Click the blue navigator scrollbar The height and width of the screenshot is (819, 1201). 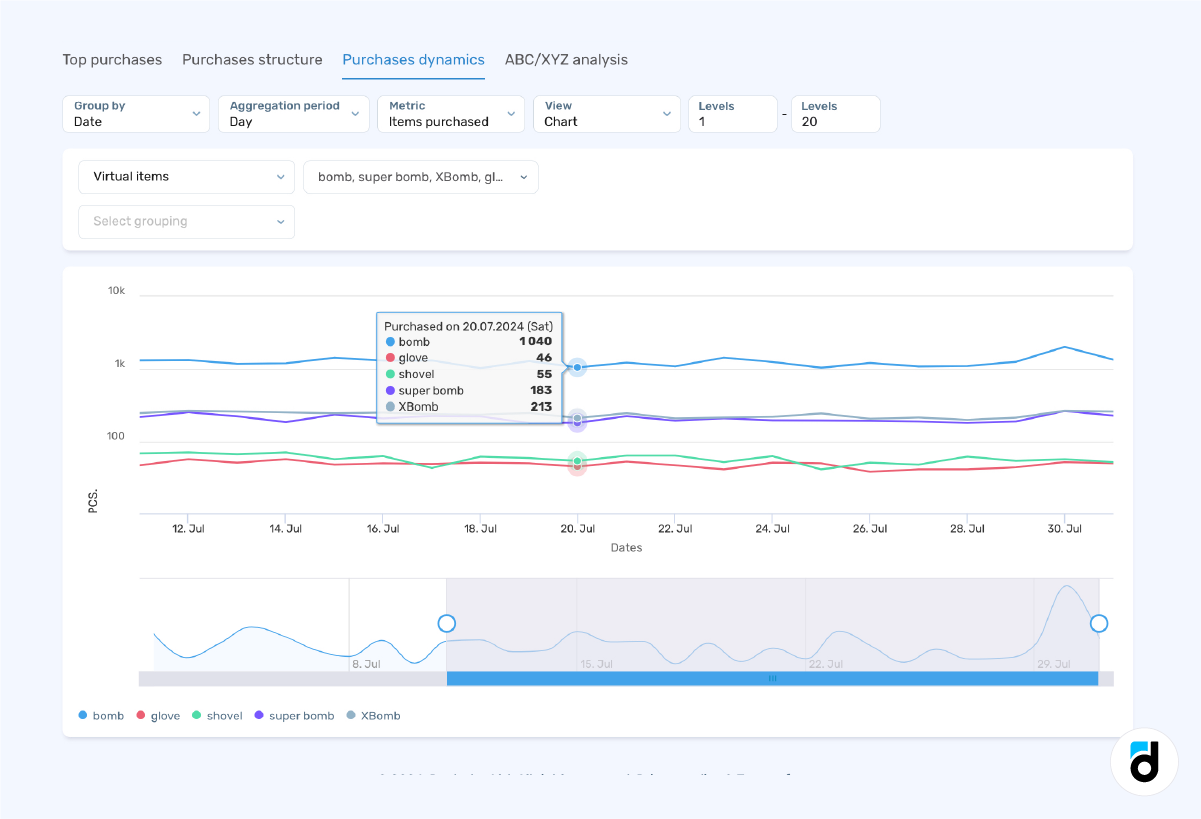point(772,678)
